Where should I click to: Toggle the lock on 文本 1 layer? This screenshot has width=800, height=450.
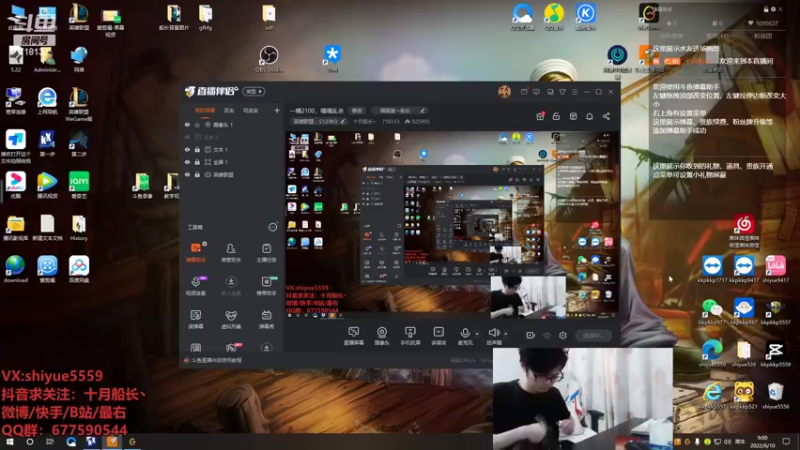[x=197, y=149]
